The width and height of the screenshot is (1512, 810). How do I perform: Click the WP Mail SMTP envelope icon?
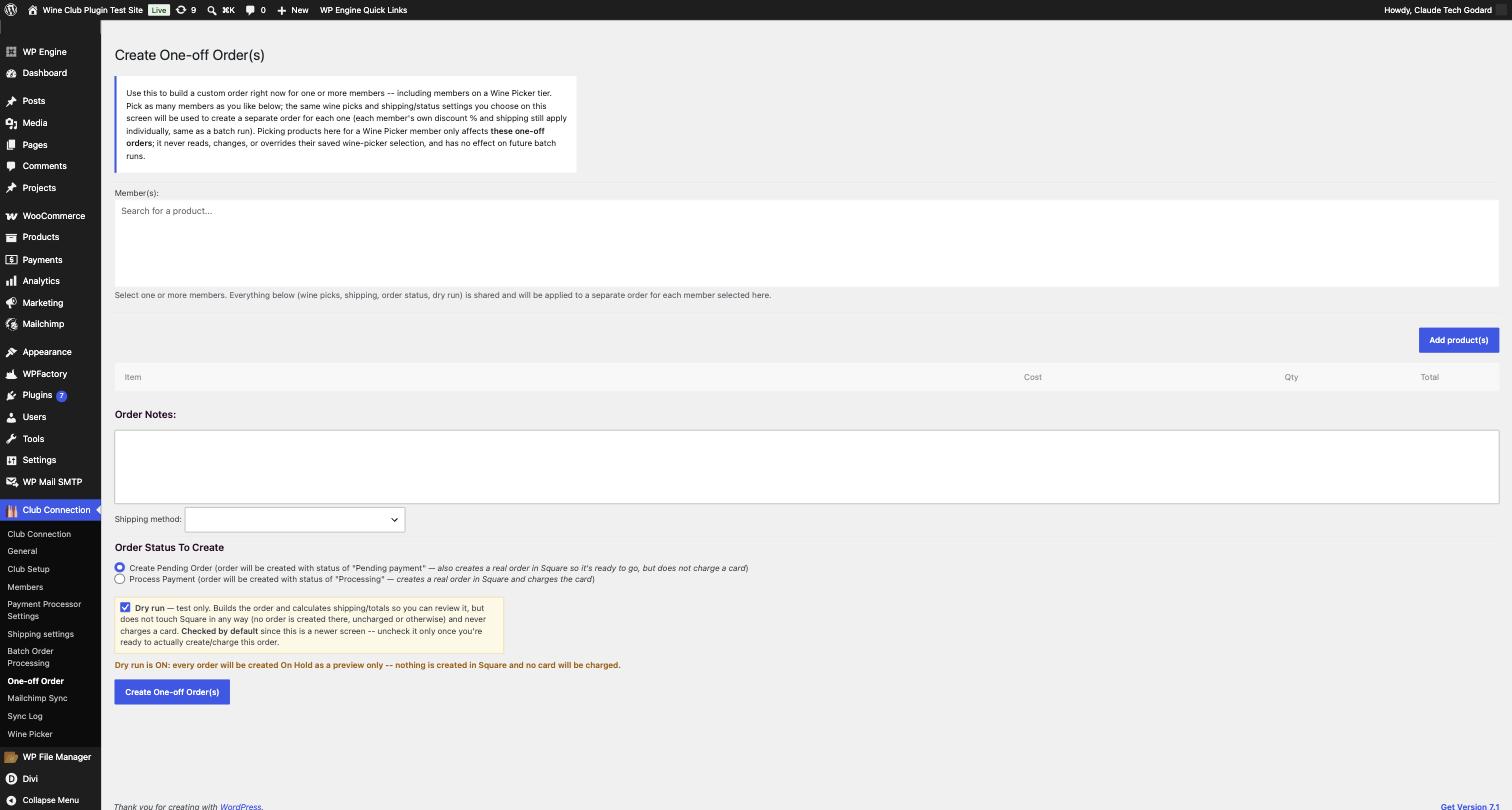(x=11, y=482)
